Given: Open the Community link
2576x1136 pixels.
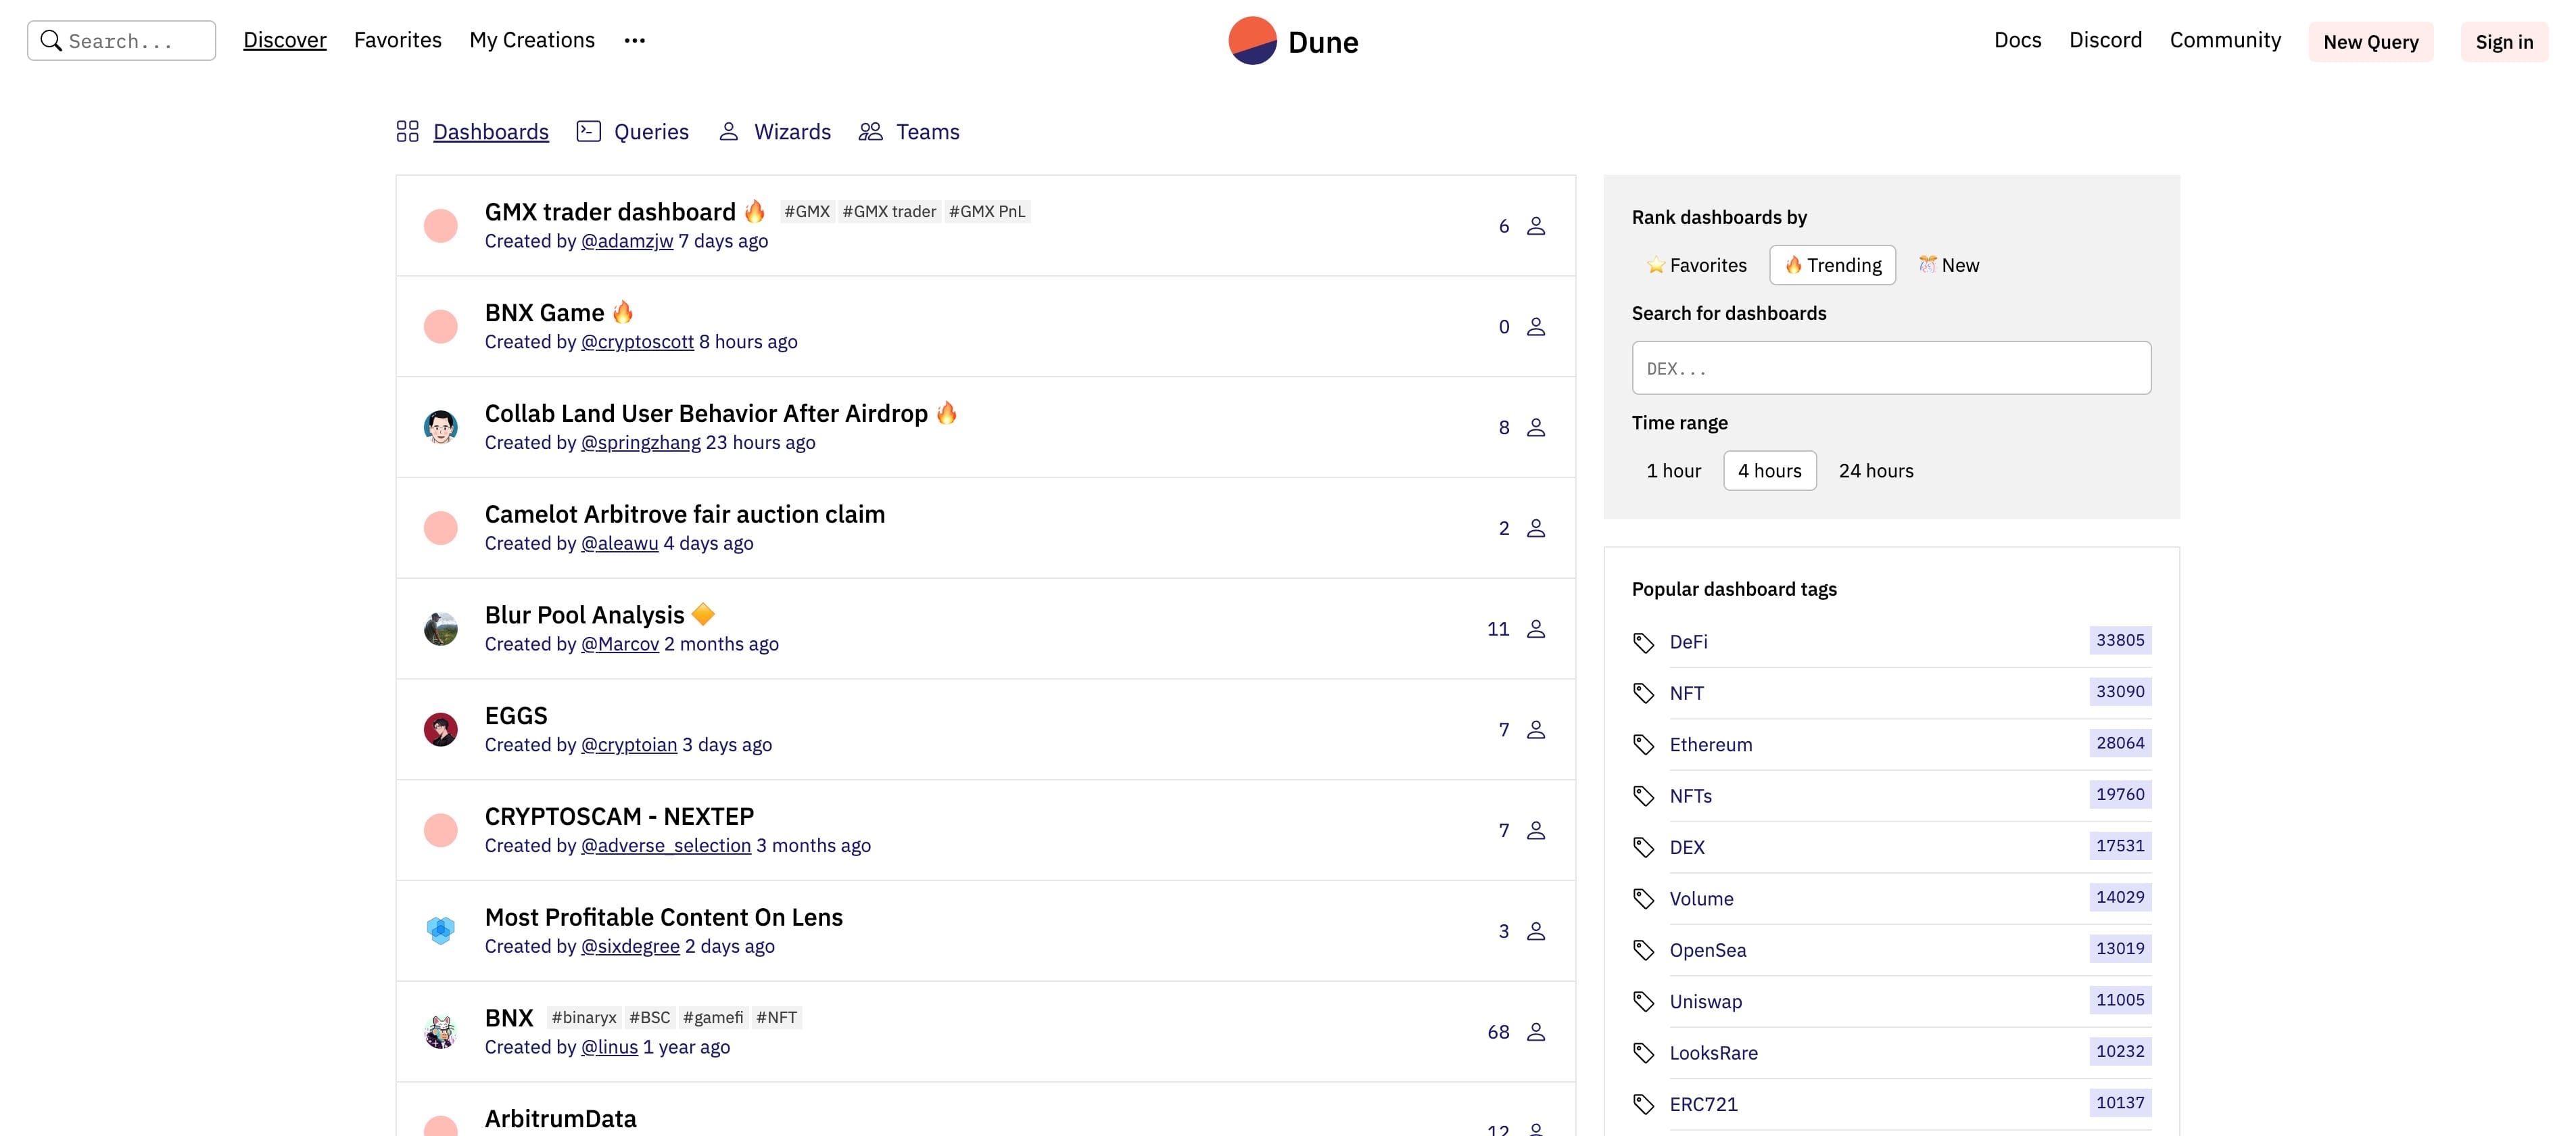Looking at the screenshot, I should [2225, 40].
